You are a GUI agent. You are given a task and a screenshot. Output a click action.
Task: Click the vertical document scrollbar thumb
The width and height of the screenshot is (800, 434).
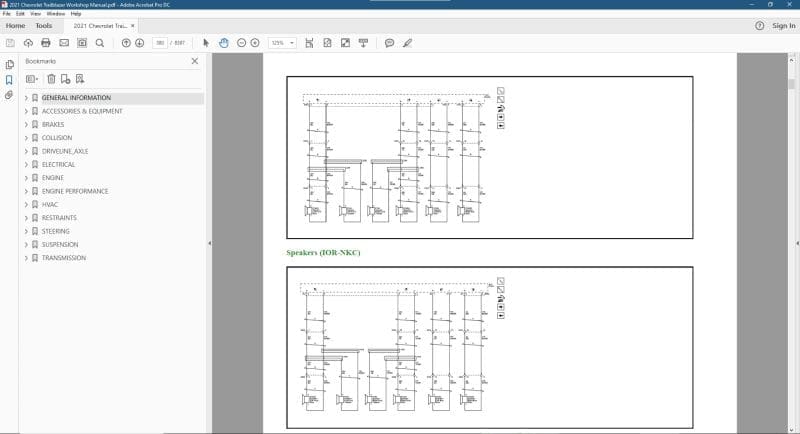(791, 84)
